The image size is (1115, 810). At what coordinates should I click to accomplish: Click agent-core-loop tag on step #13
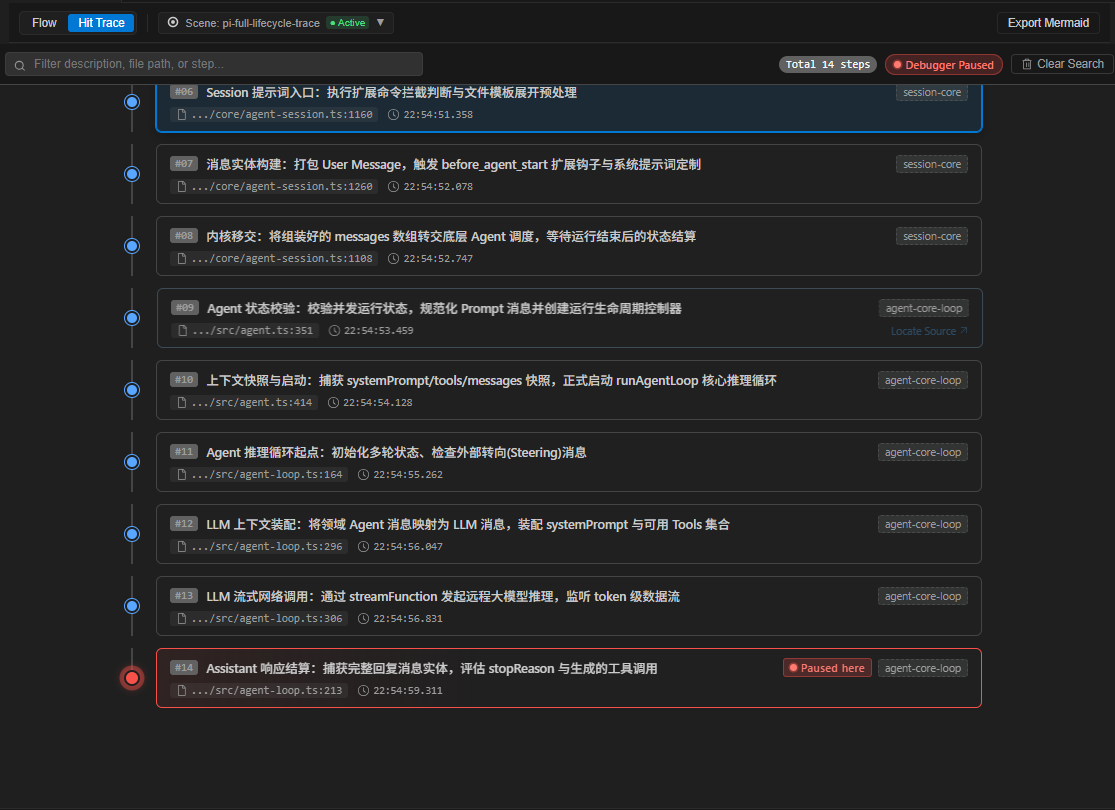click(x=923, y=596)
